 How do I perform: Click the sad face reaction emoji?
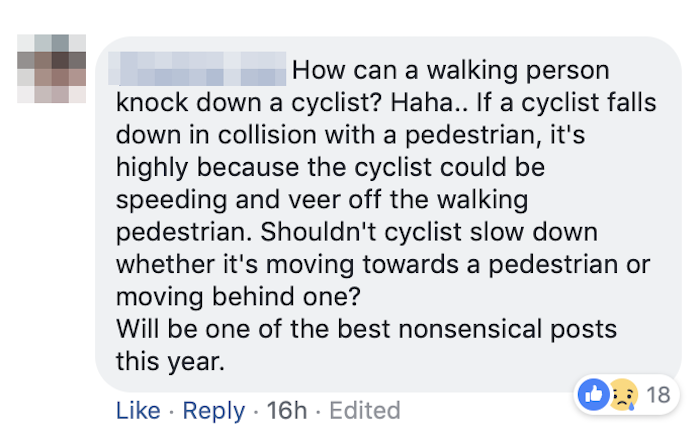coord(622,394)
